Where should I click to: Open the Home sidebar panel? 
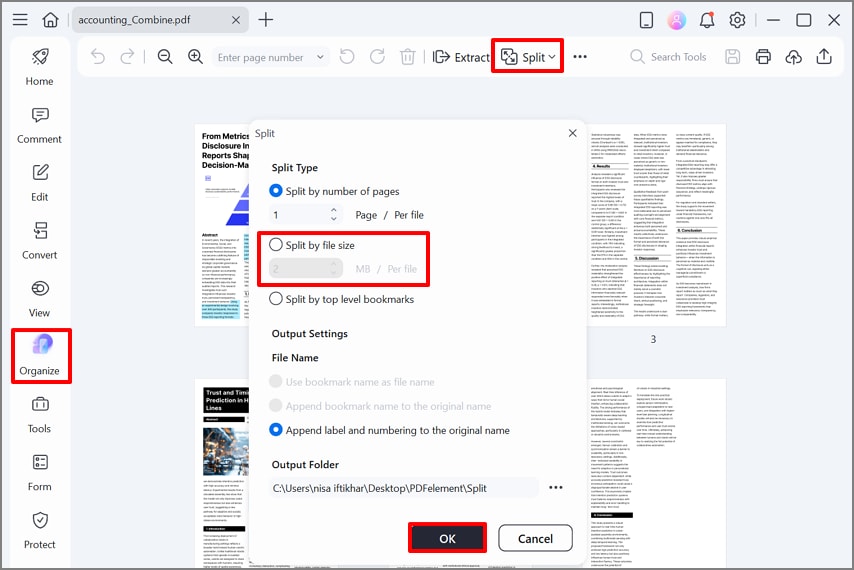point(39,67)
